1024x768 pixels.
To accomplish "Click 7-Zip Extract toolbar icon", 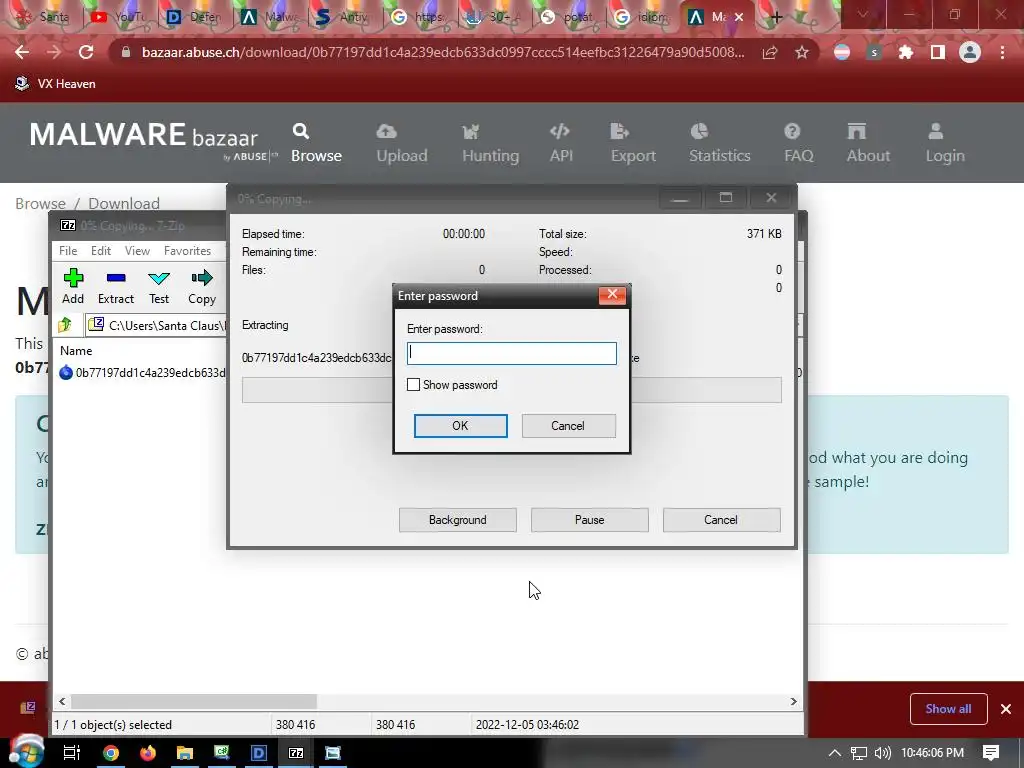I will pyautogui.click(x=116, y=287).
